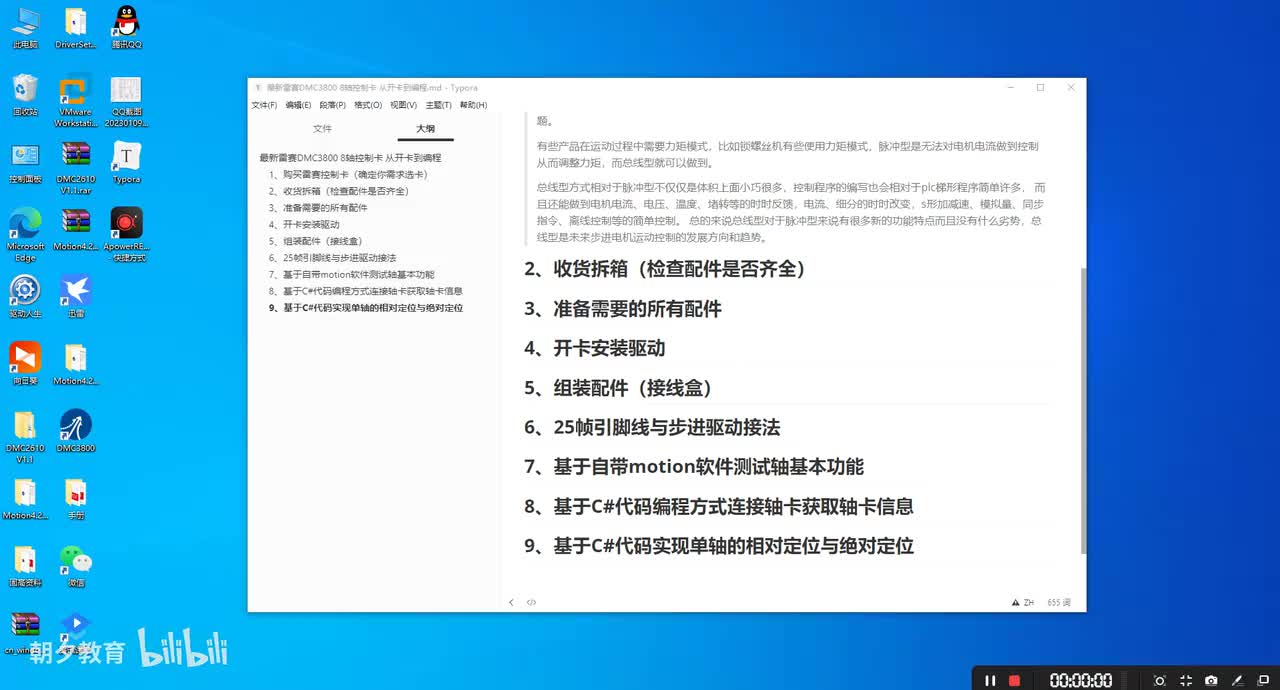The height and width of the screenshot is (690, 1280).
Task: Toggle source code mode in Typora
Action: (x=531, y=602)
